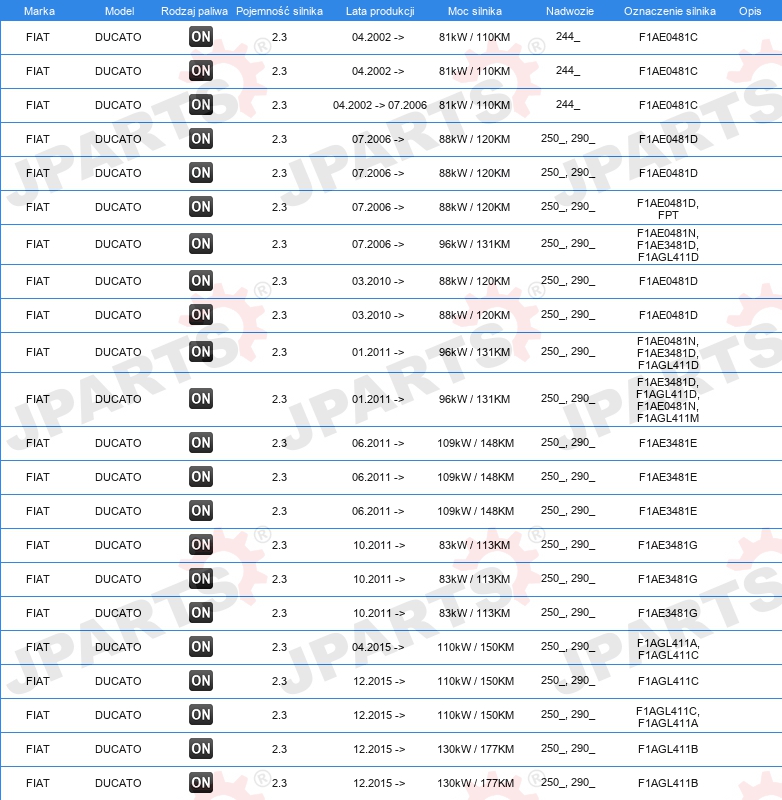The height and width of the screenshot is (800, 782).
Task: Click the Nadwozie column header
Action: pyautogui.click(x=570, y=11)
